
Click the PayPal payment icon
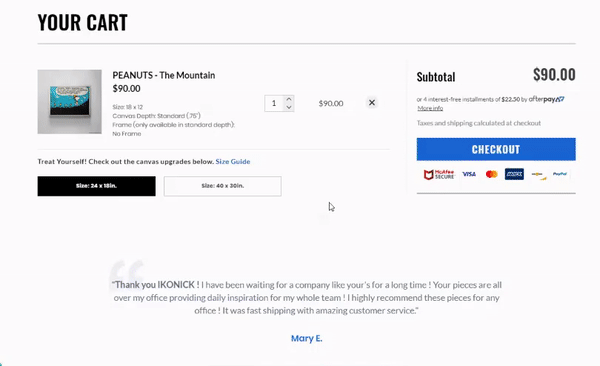coord(559,174)
